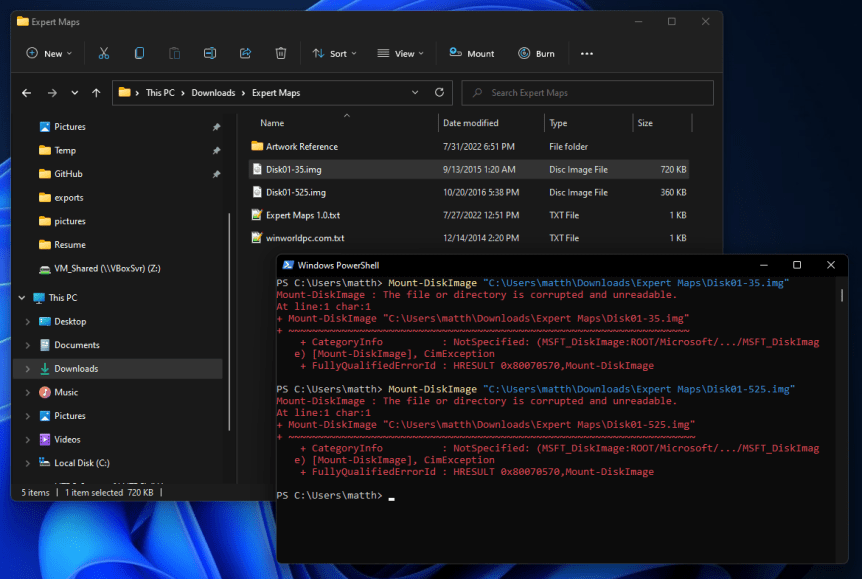The height and width of the screenshot is (579, 862).
Task: Go up one folder level arrow
Action: pos(96,93)
